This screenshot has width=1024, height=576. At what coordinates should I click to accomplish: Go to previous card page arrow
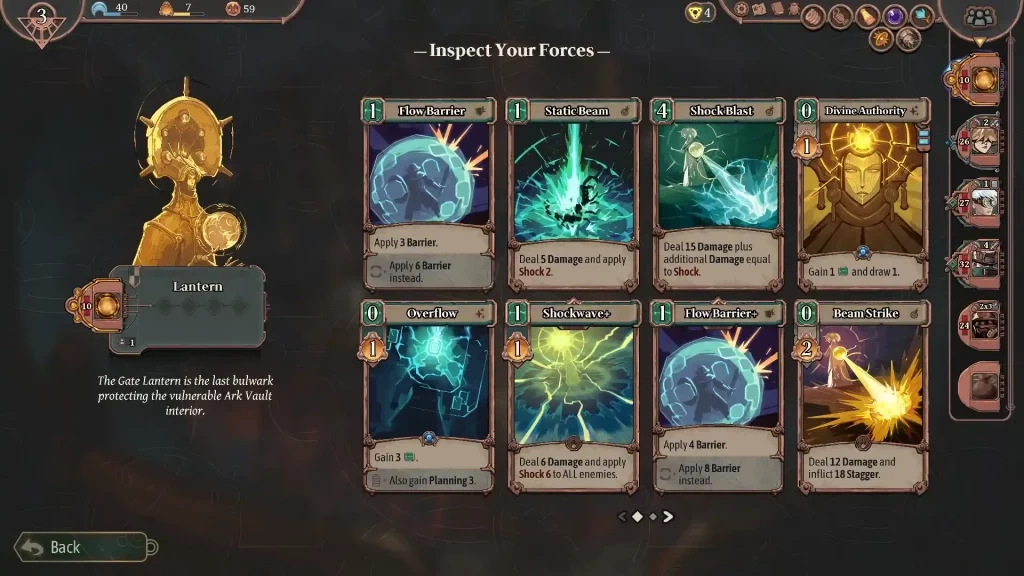(622, 517)
